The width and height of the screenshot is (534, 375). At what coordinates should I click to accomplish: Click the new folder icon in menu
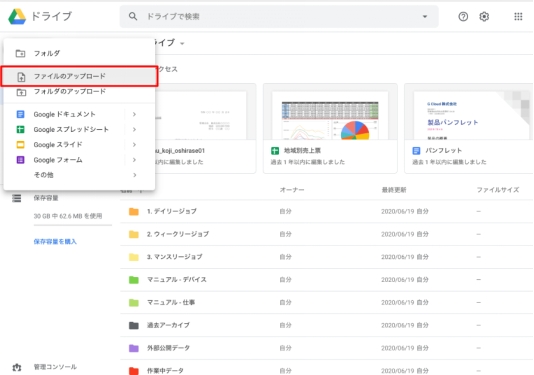[20, 53]
